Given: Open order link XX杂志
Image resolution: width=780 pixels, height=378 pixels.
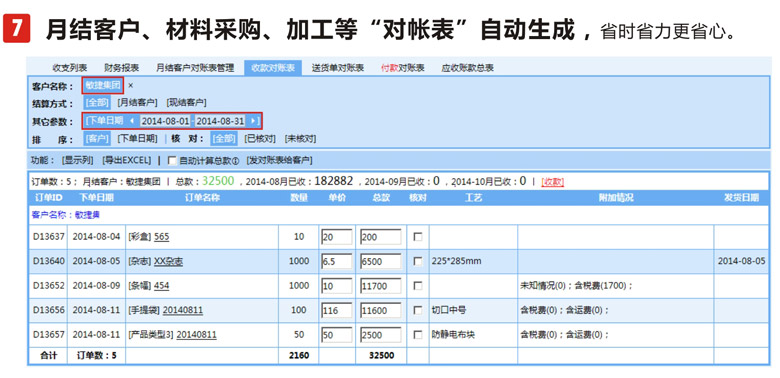Looking at the screenshot, I should [x=168, y=261].
